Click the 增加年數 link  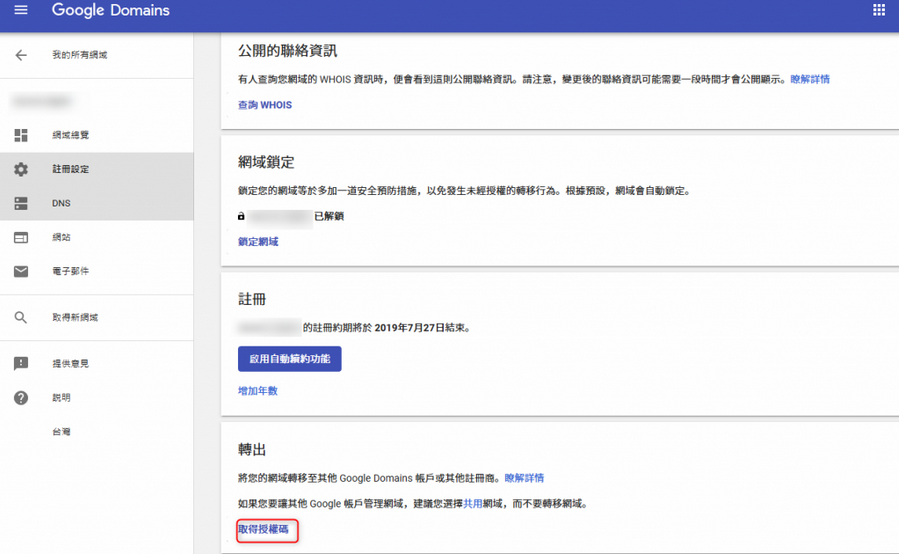coord(258,391)
